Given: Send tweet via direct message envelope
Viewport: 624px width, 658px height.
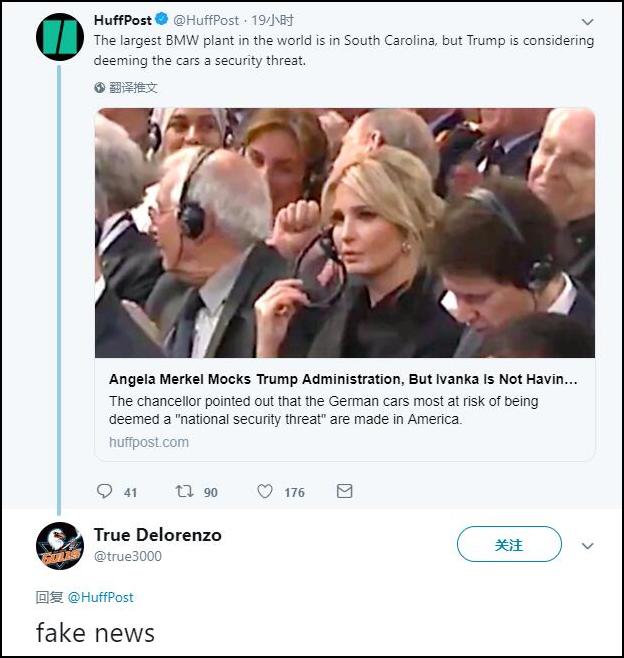Looking at the screenshot, I should [x=344, y=491].
